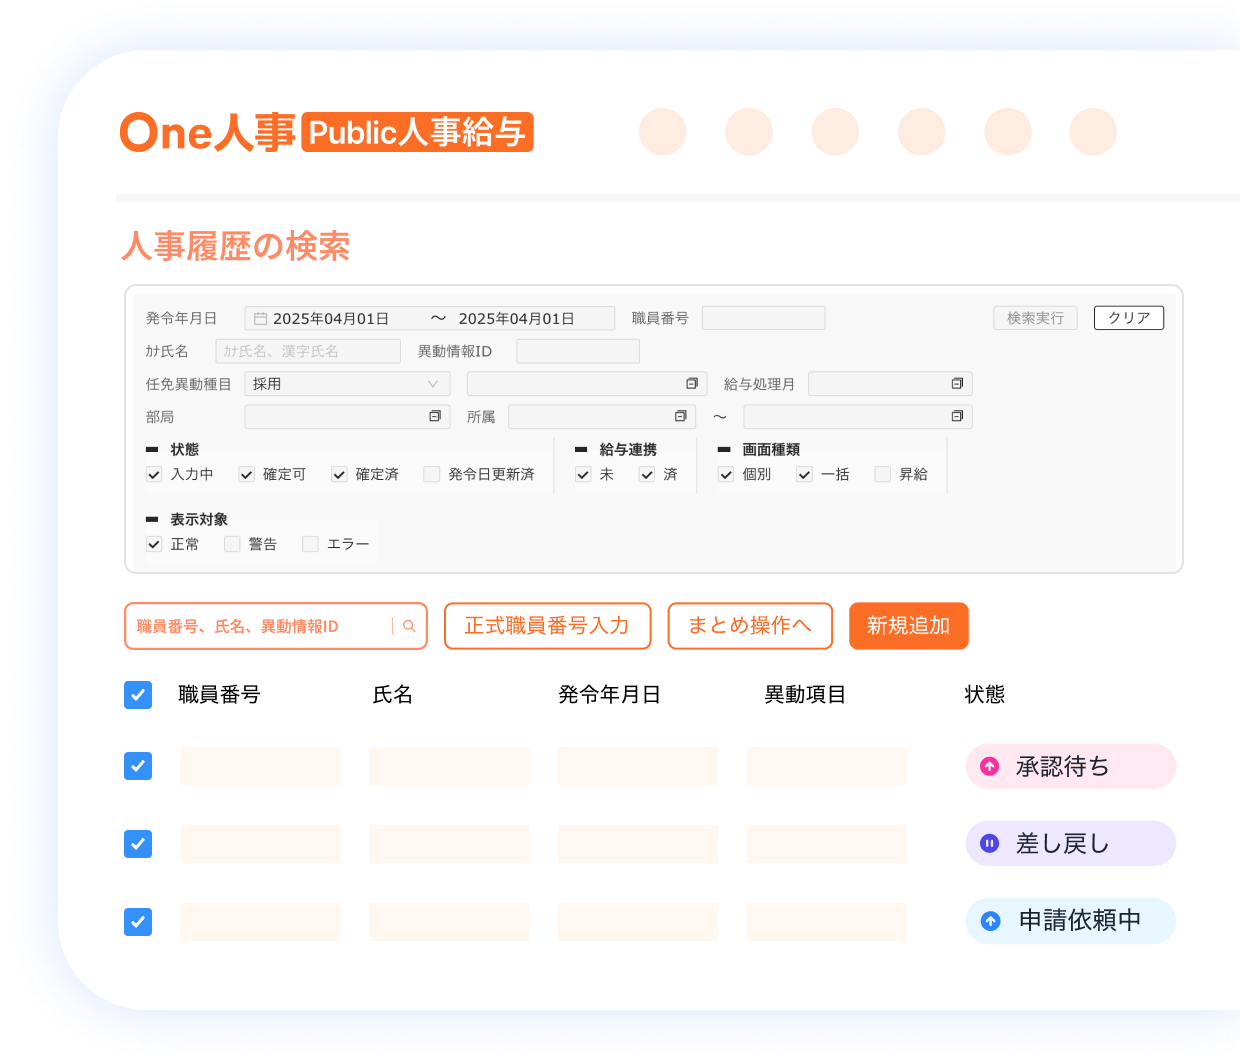Click the クリア button
The image size is (1240, 1056).
click(1129, 318)
